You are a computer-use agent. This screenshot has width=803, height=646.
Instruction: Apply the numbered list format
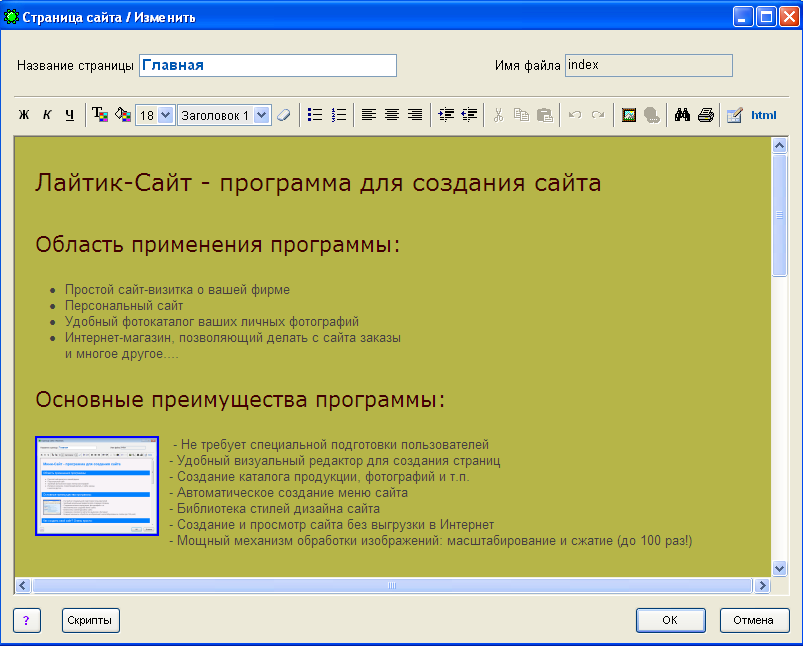pos(339,114)
